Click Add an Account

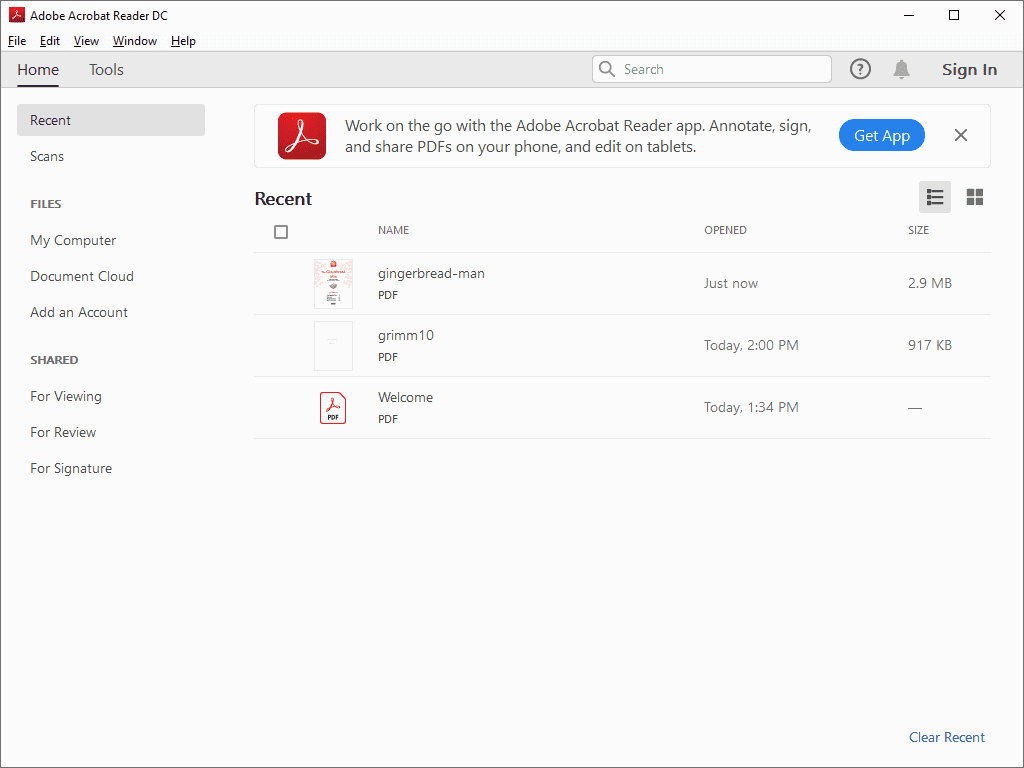(x=79, y=312)
